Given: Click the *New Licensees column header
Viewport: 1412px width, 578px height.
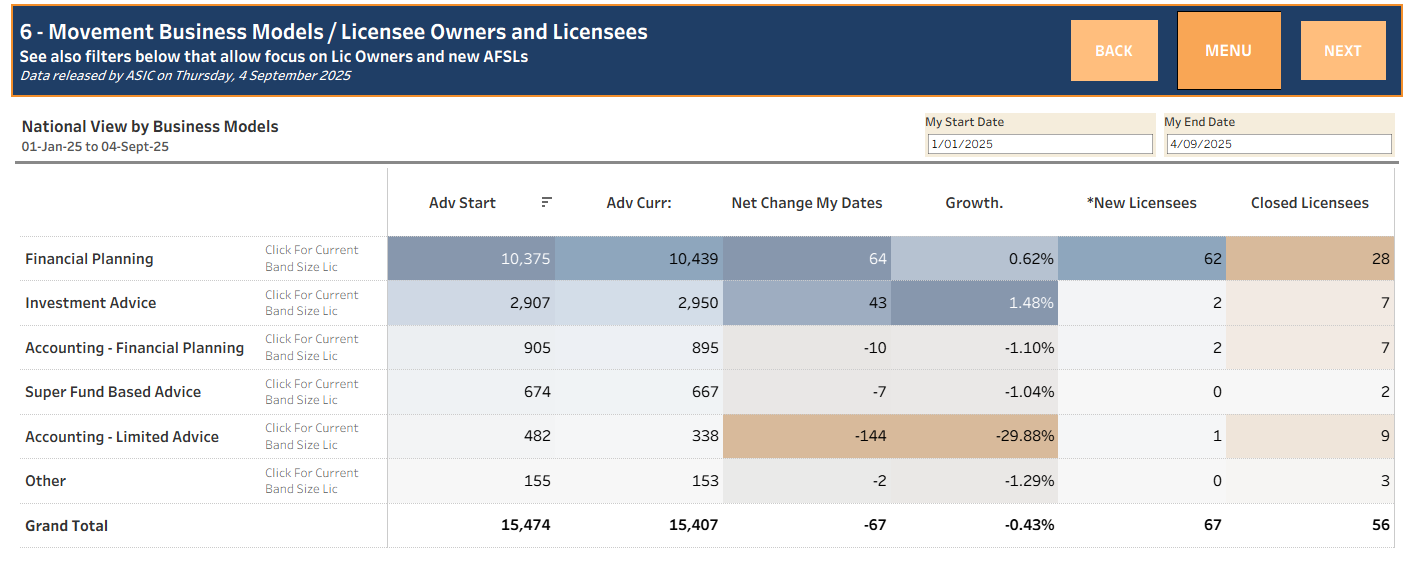Looking at the screenshot, I should tap(1140, 202).
